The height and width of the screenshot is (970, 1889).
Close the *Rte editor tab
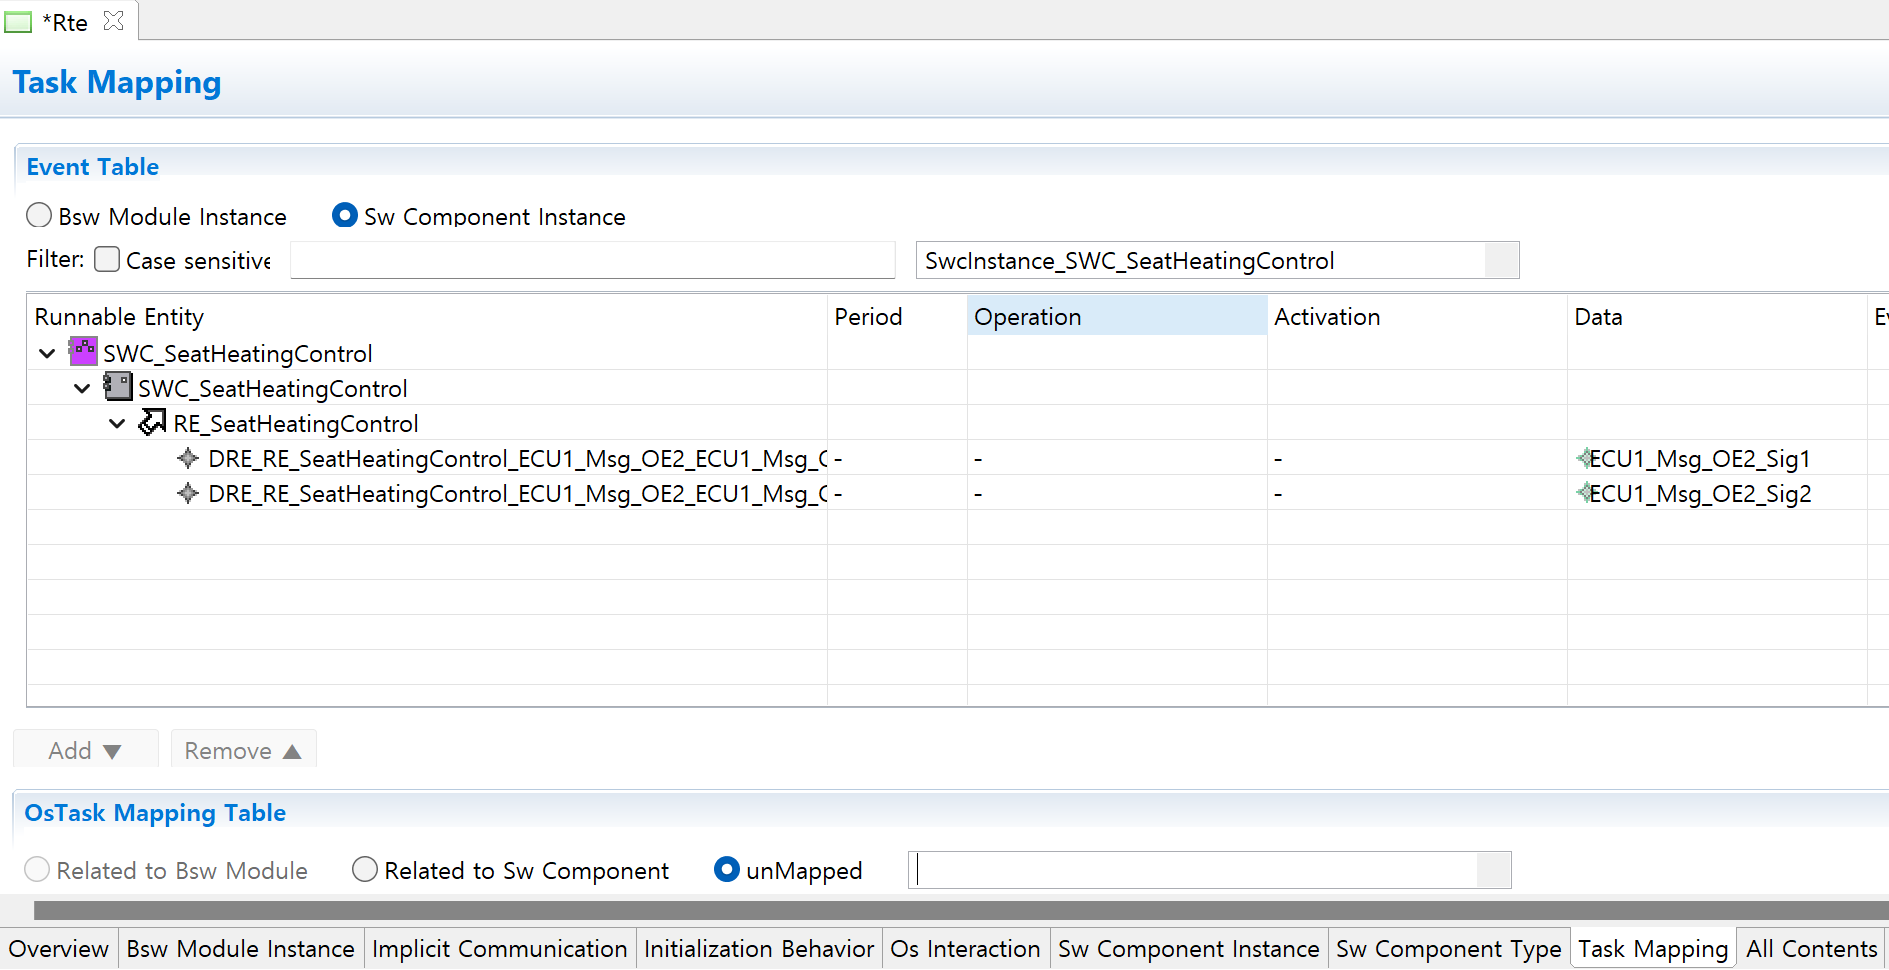coord(114,21)
